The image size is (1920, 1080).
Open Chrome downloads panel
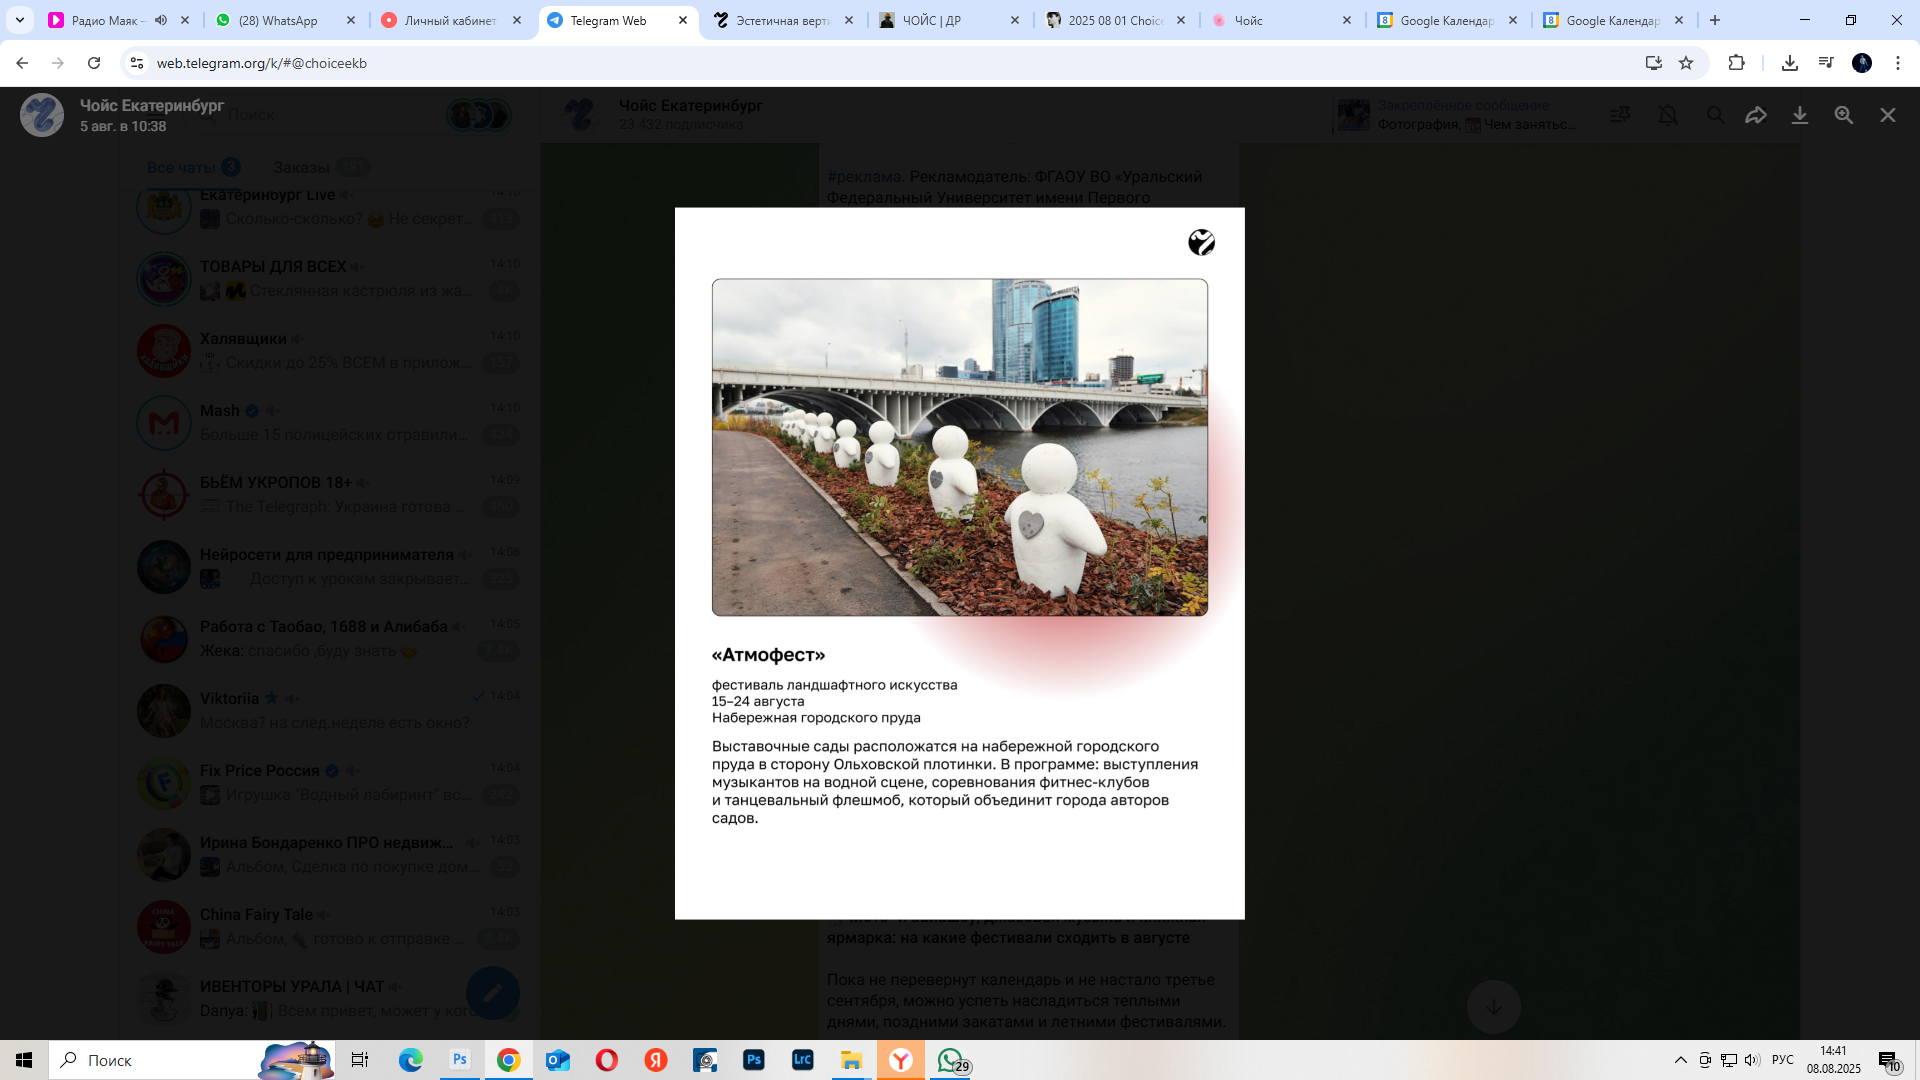tap(1790, 63)
